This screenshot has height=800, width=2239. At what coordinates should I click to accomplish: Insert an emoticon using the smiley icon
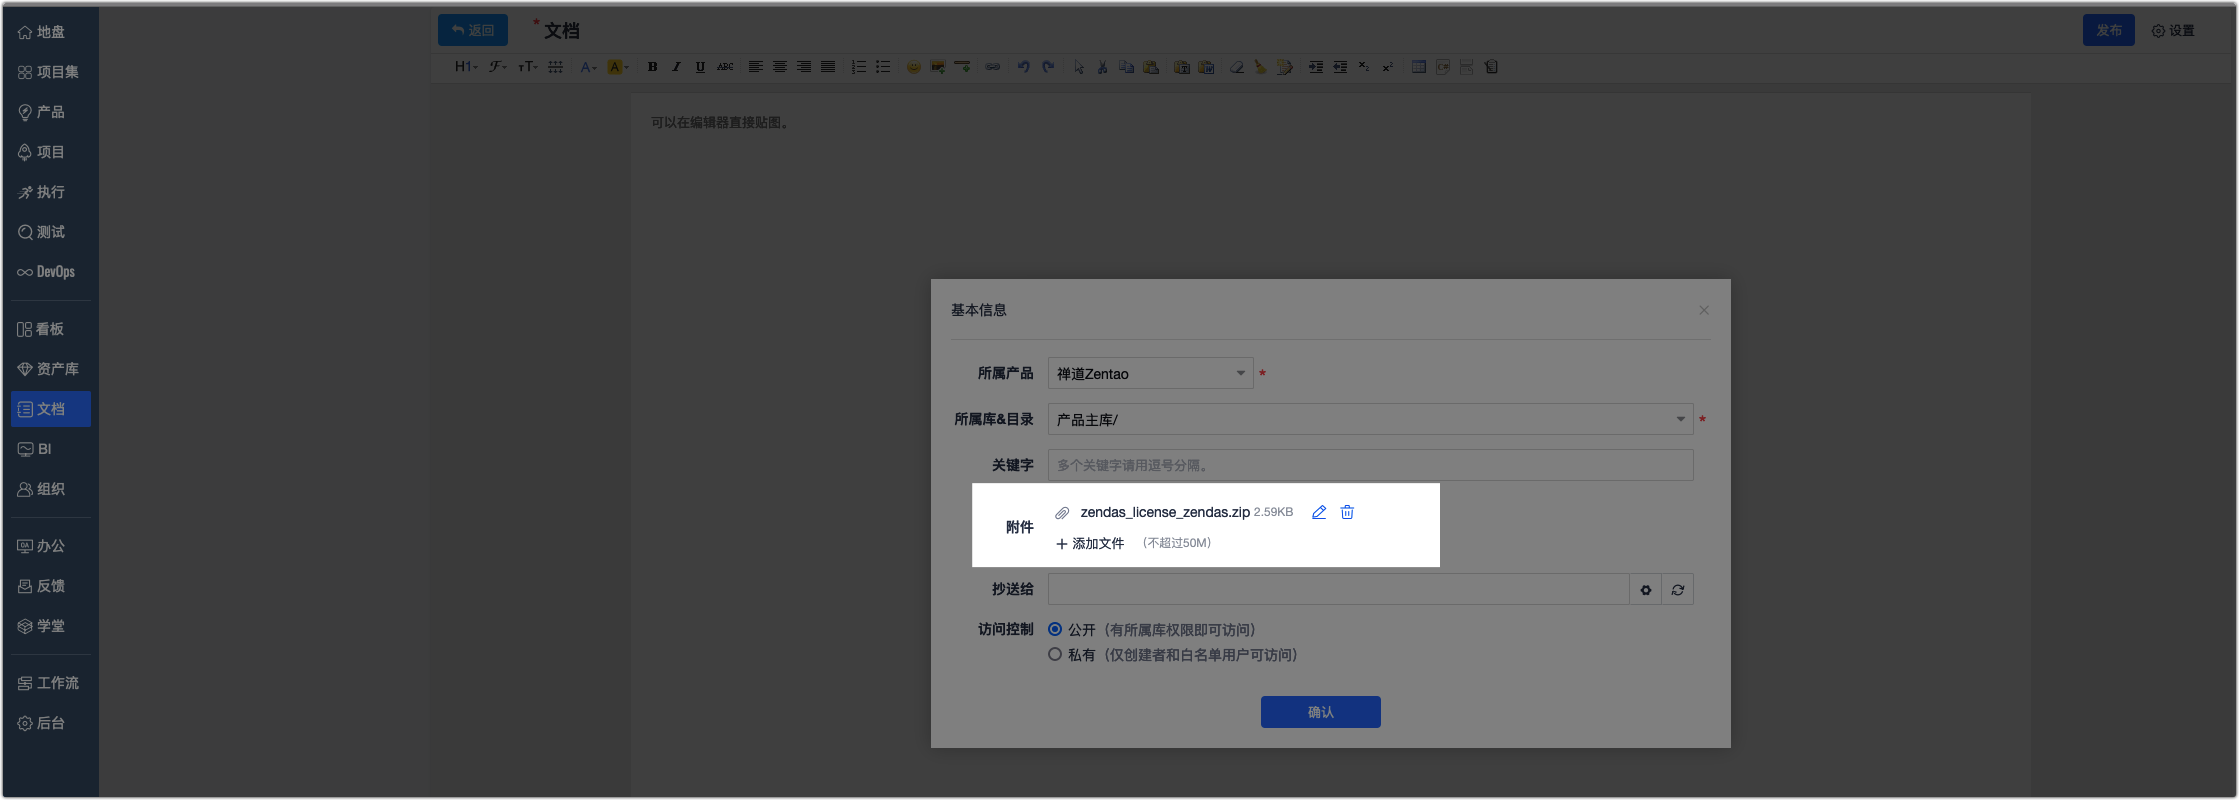pos(913,67)
